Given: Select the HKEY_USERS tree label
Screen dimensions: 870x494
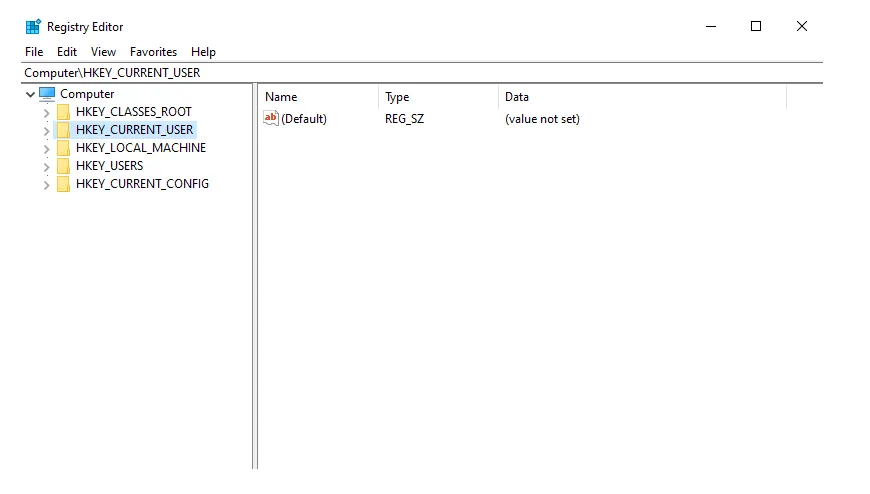Looking at the screenshot, I should (109, 165).
